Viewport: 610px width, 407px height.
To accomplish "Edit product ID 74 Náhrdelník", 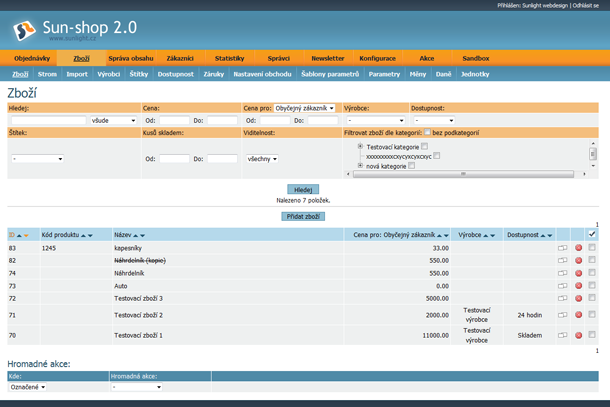I will pos(563,273).
